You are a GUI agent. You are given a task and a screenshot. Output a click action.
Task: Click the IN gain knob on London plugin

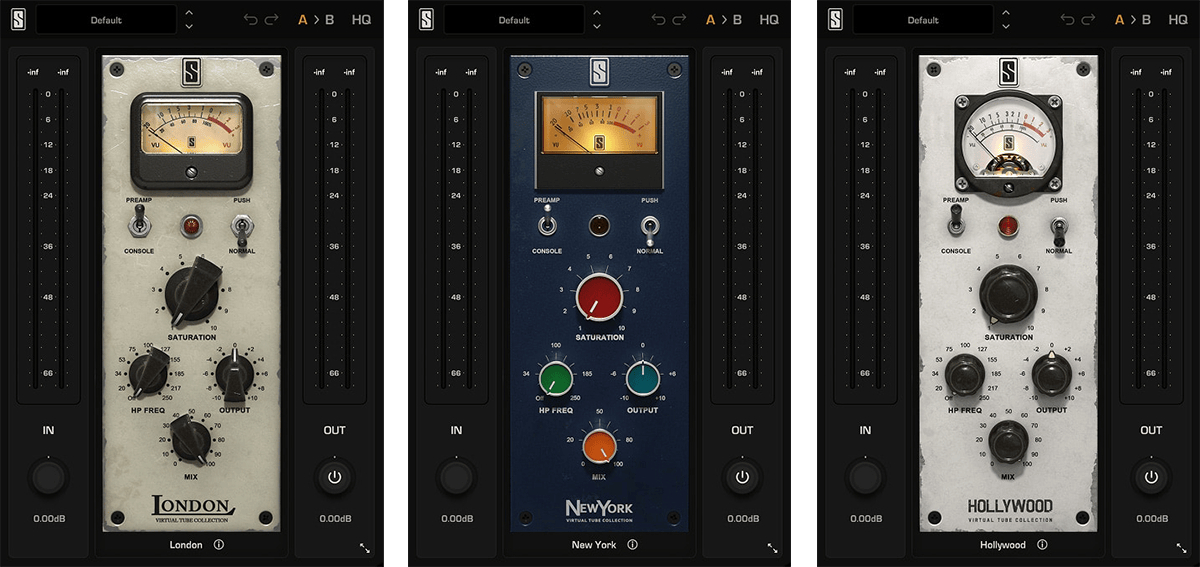[x=48, y=477]
